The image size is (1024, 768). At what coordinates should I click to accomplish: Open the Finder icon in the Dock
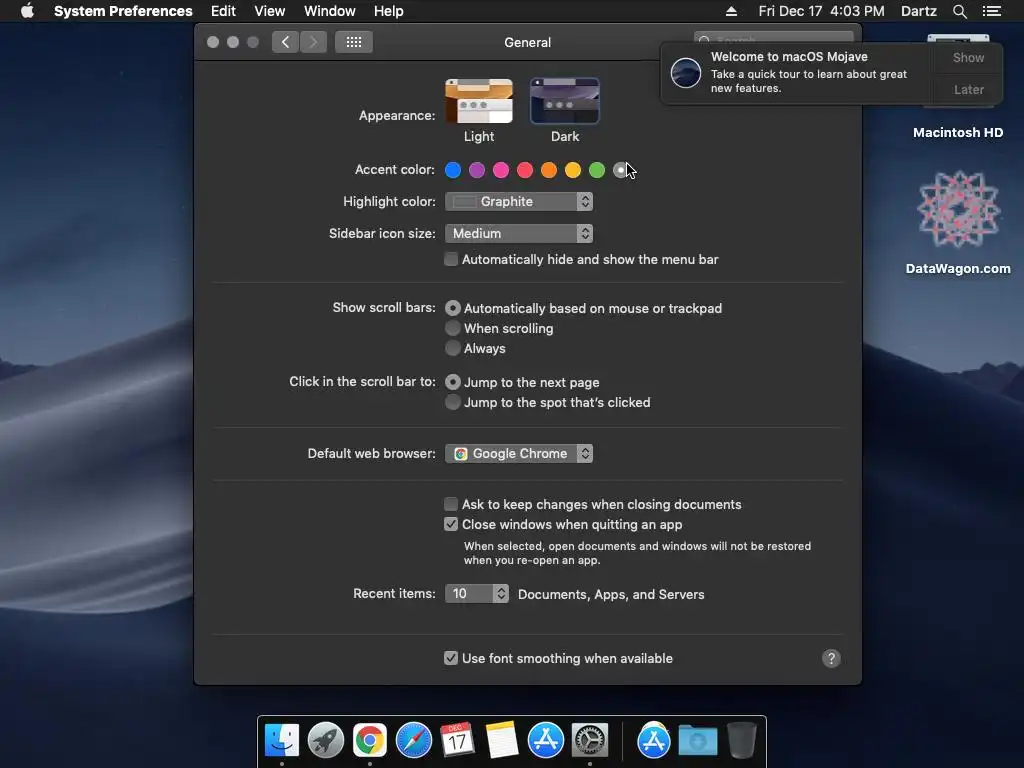(x=282, y=740)
